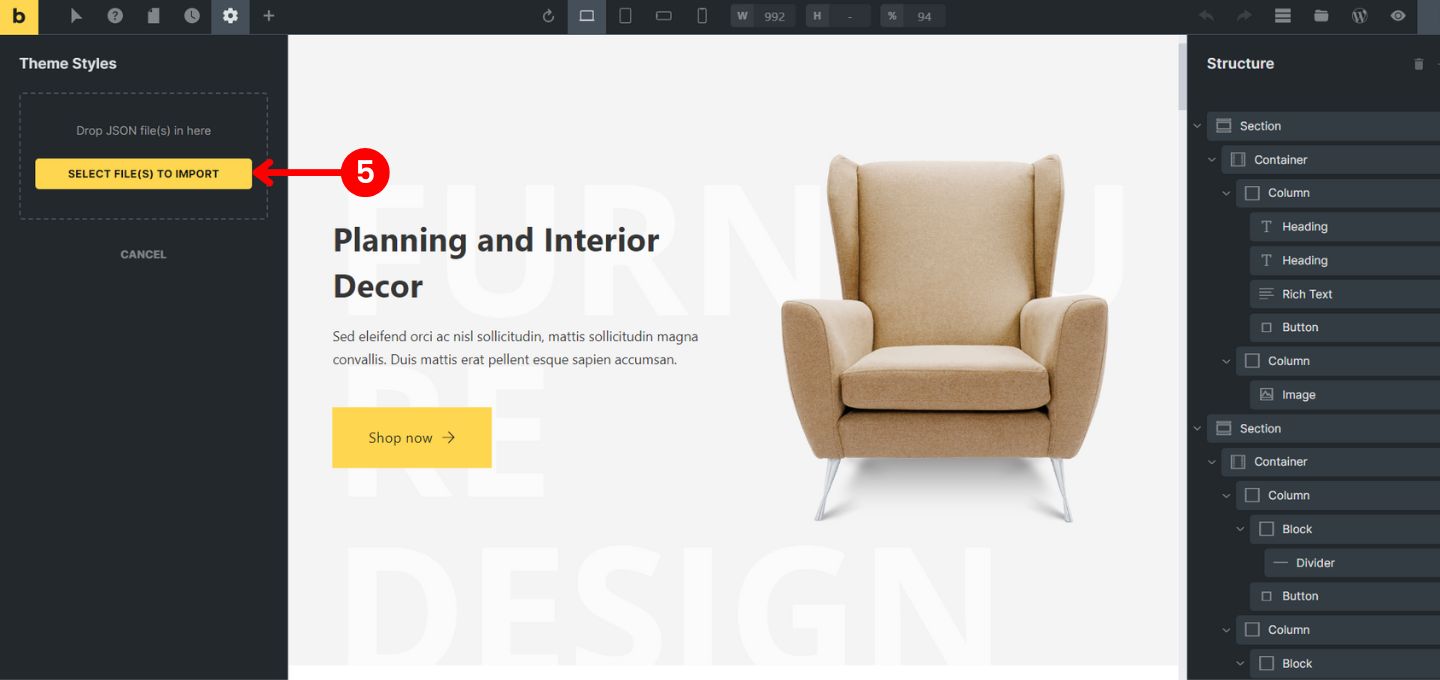Click the canvas width input field
The width and height of the screenshot is (1440, 680).
click(774, 16)
